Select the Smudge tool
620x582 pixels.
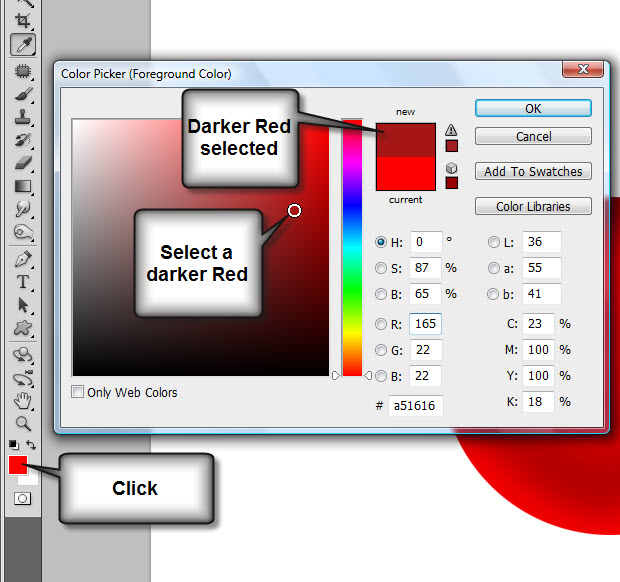(x=23, y=209)
